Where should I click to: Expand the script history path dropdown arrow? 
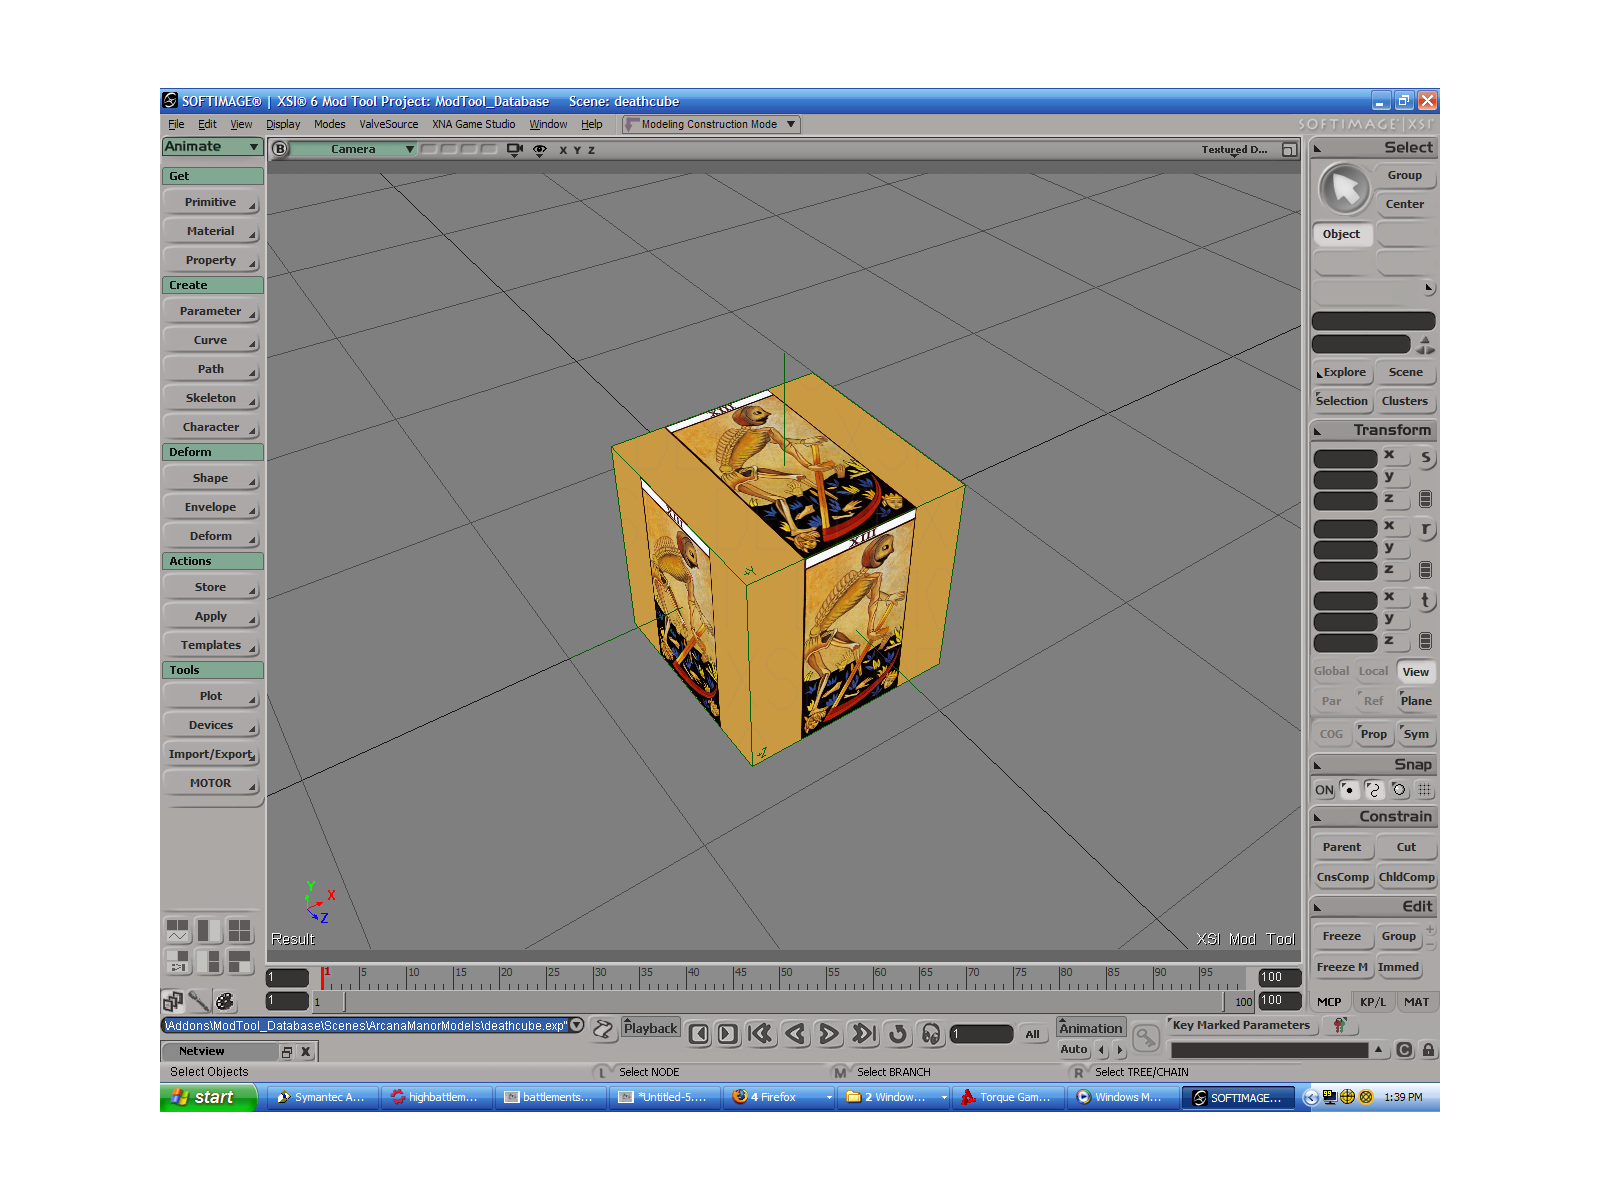point(577,1025)
